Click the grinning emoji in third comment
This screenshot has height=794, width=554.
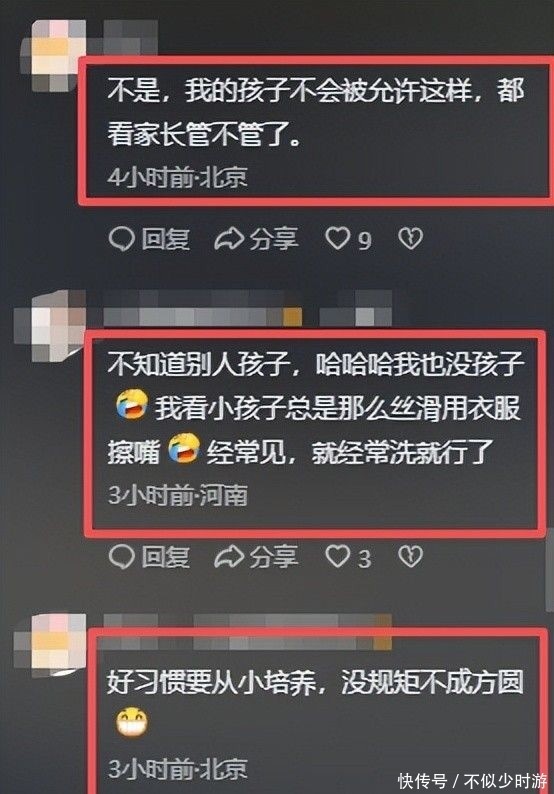132,723
